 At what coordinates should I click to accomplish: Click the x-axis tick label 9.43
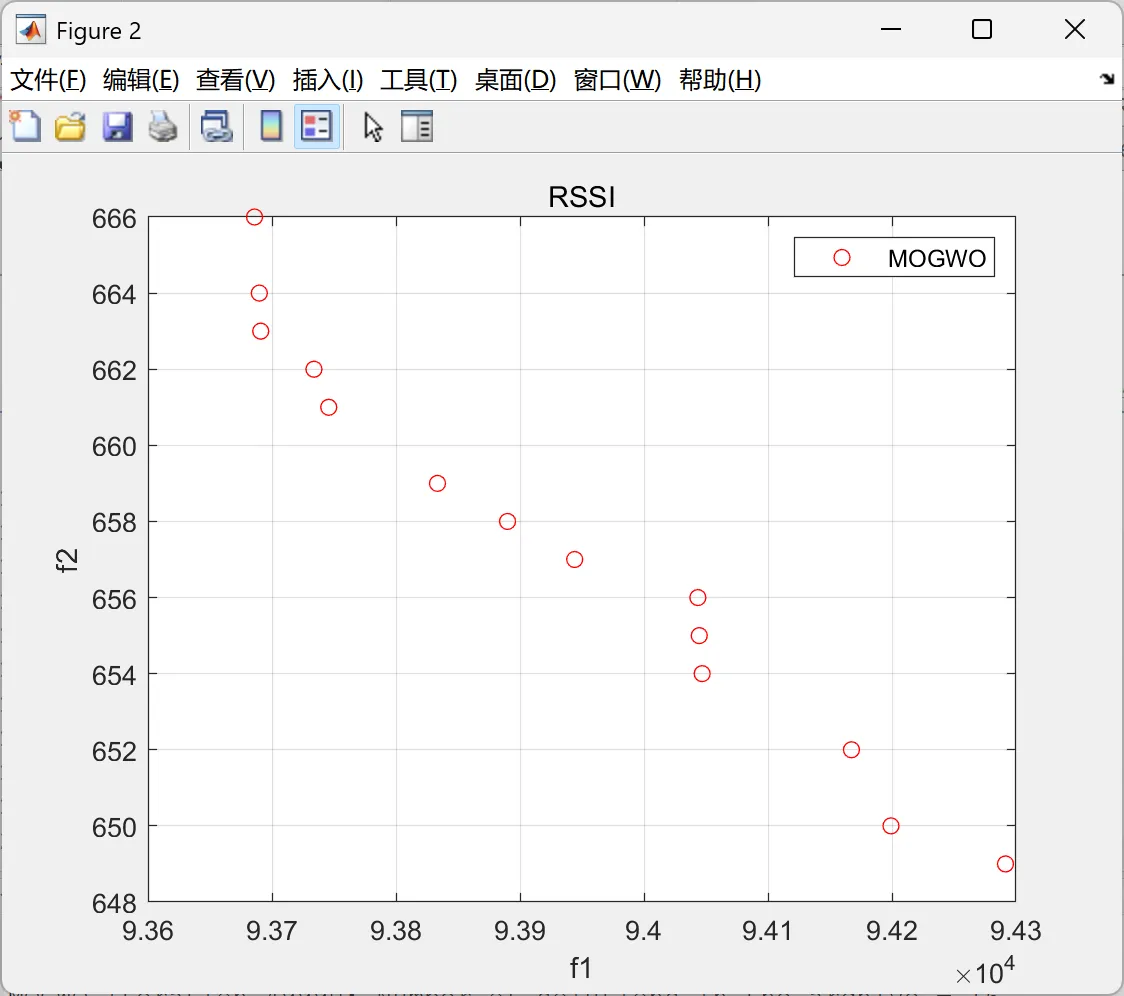tap(1015, 931)
